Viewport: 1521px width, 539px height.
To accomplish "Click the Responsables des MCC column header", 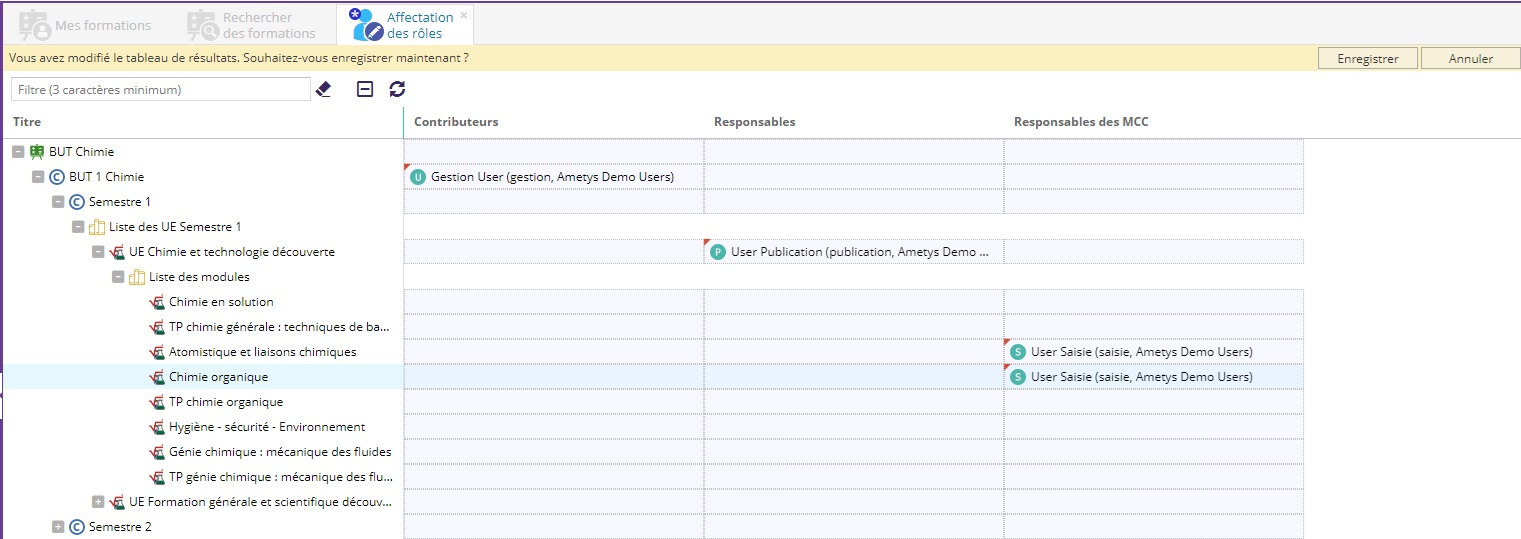I will [x=1154, y=122].
